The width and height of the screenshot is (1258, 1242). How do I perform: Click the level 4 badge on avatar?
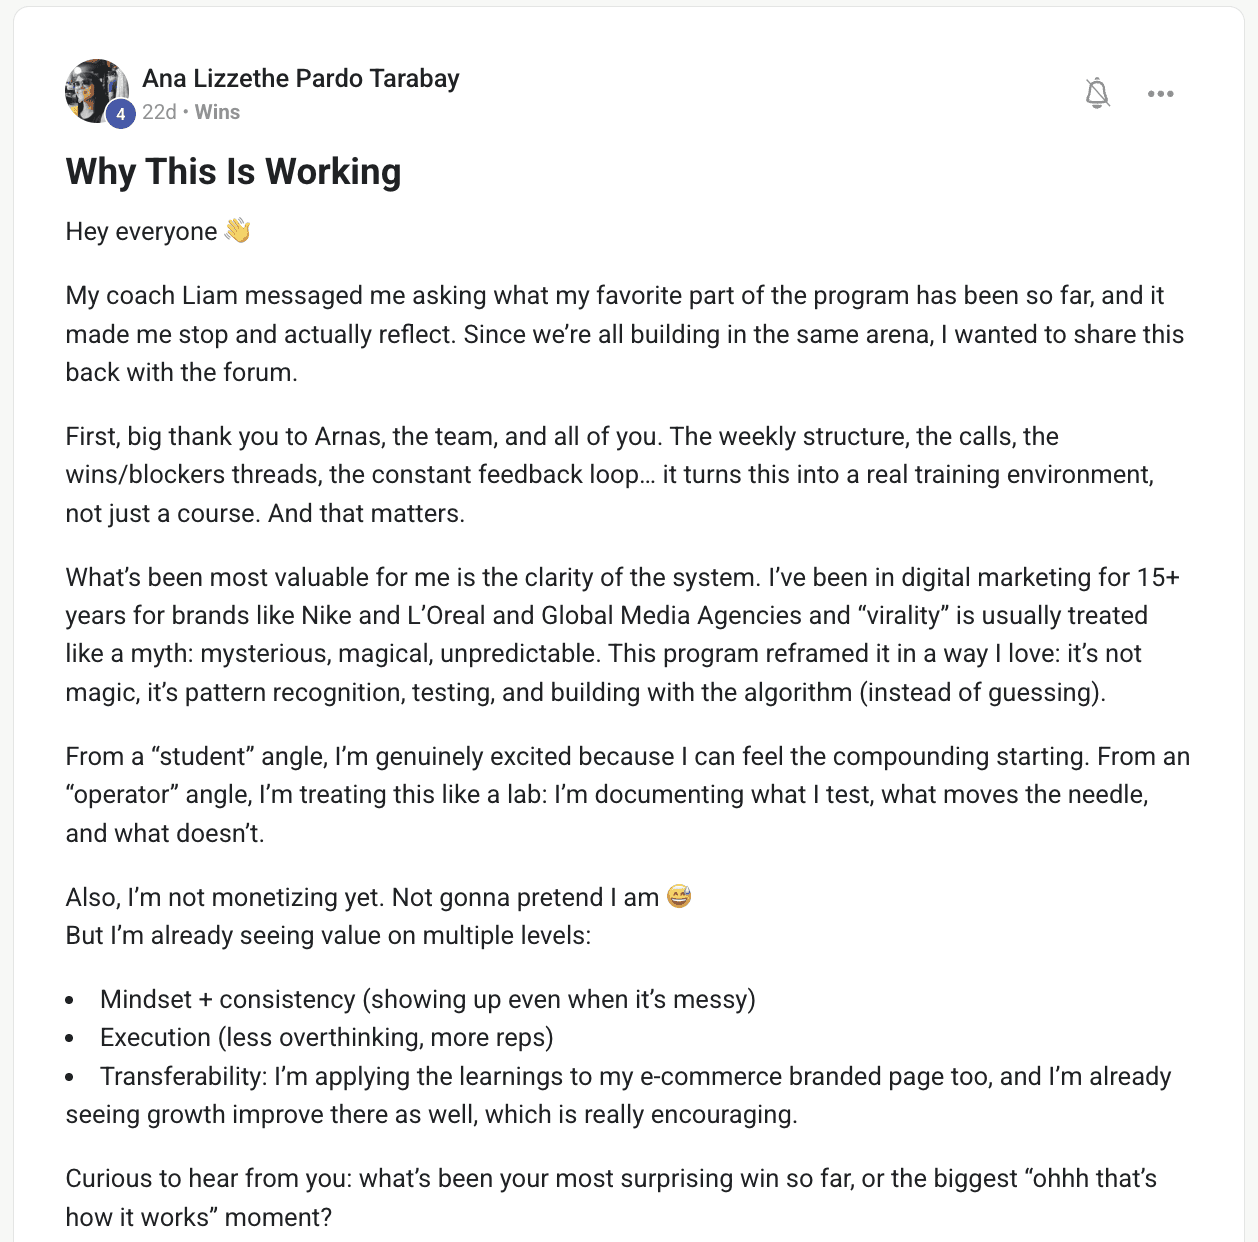(121, 114)
